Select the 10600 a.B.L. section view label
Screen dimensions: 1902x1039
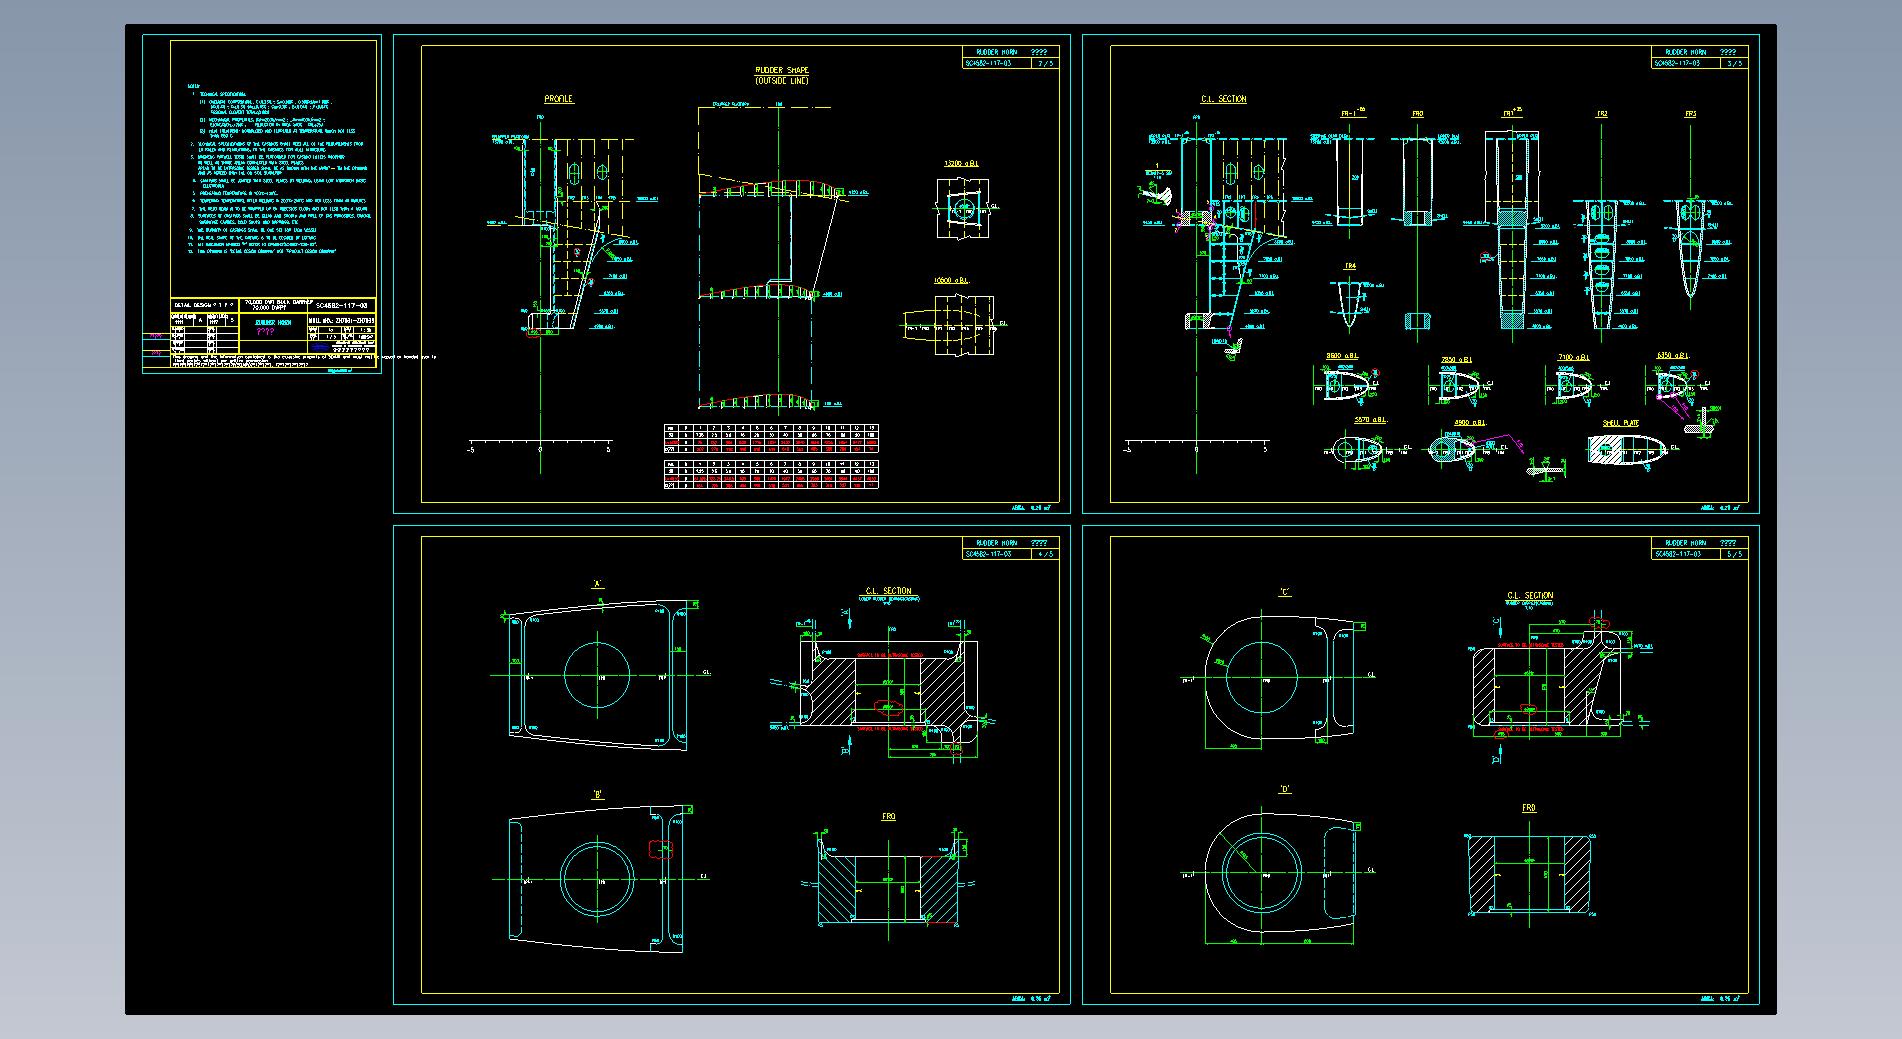pyautogui.click(x=951, y=282)
